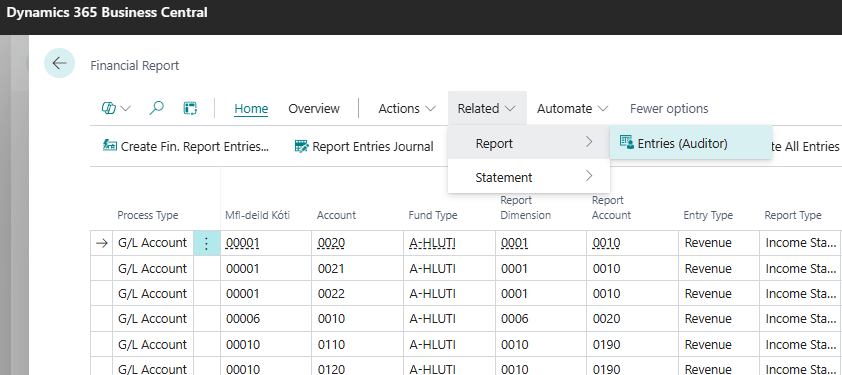The height and width of the screenshot is (375, 842).
Task: Click the Entries (Auditor) icon
Action: coord(627,142)
